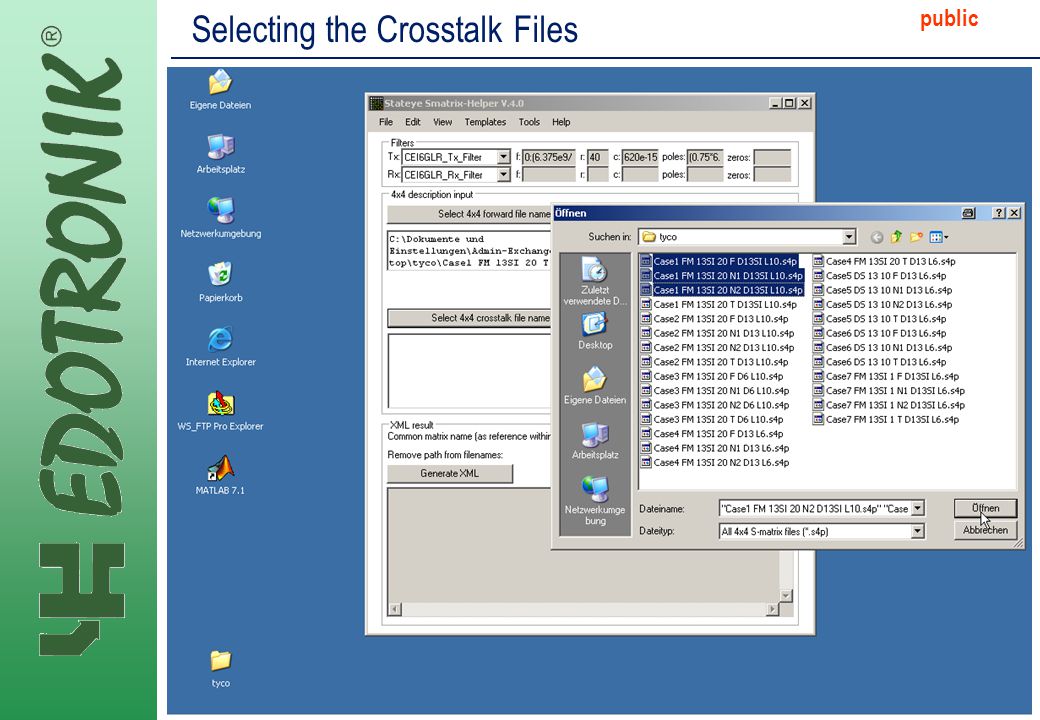Open the Arbeitsplatz desktop icon

(220, 154)
